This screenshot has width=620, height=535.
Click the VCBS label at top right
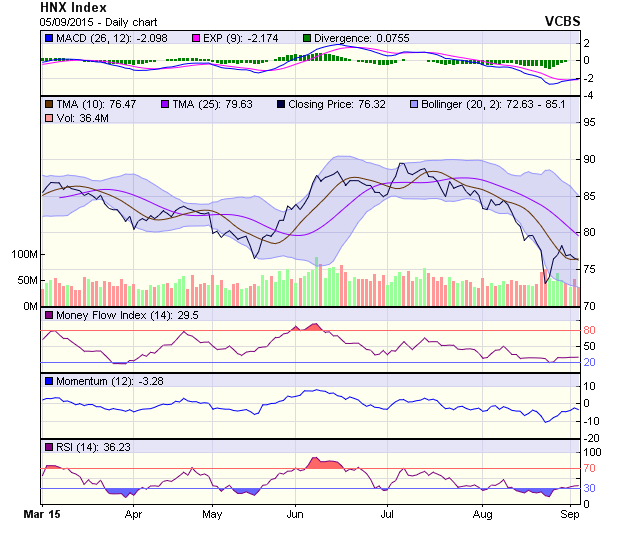[x=562, y=20]
